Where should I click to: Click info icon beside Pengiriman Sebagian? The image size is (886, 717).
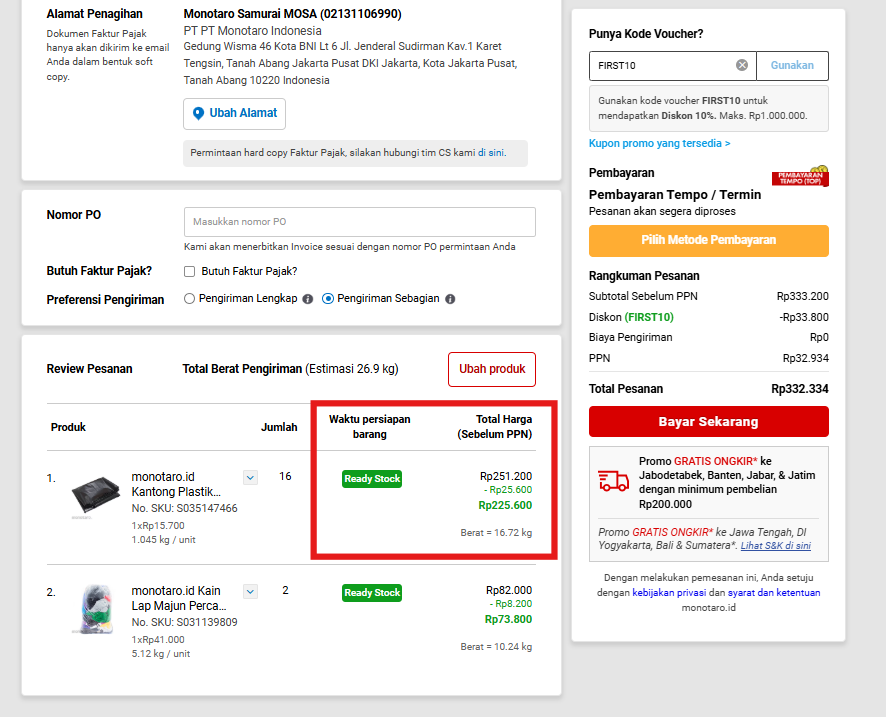coord(450,299)
